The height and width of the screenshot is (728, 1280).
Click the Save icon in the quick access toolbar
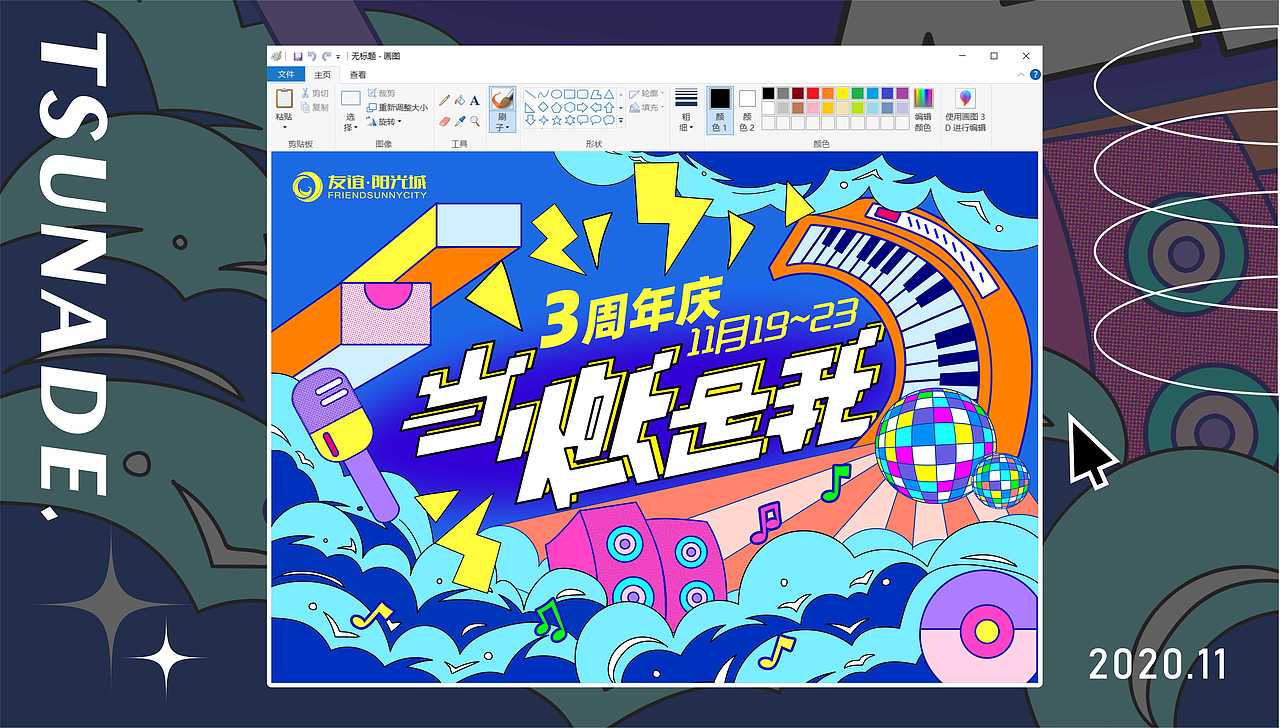point(300,56)
